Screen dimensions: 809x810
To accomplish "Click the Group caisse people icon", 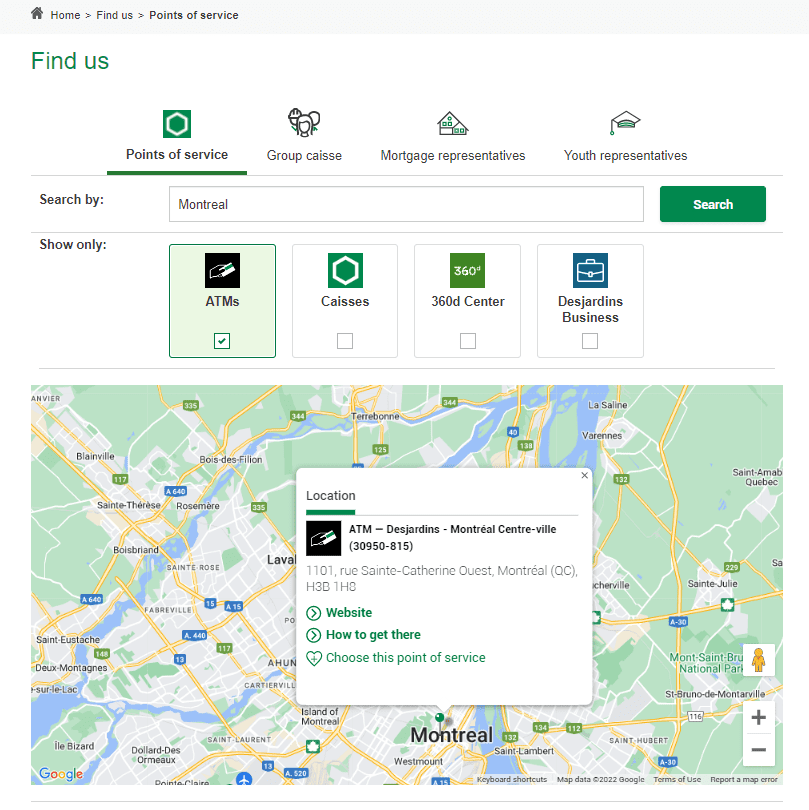I will [304, 122].
